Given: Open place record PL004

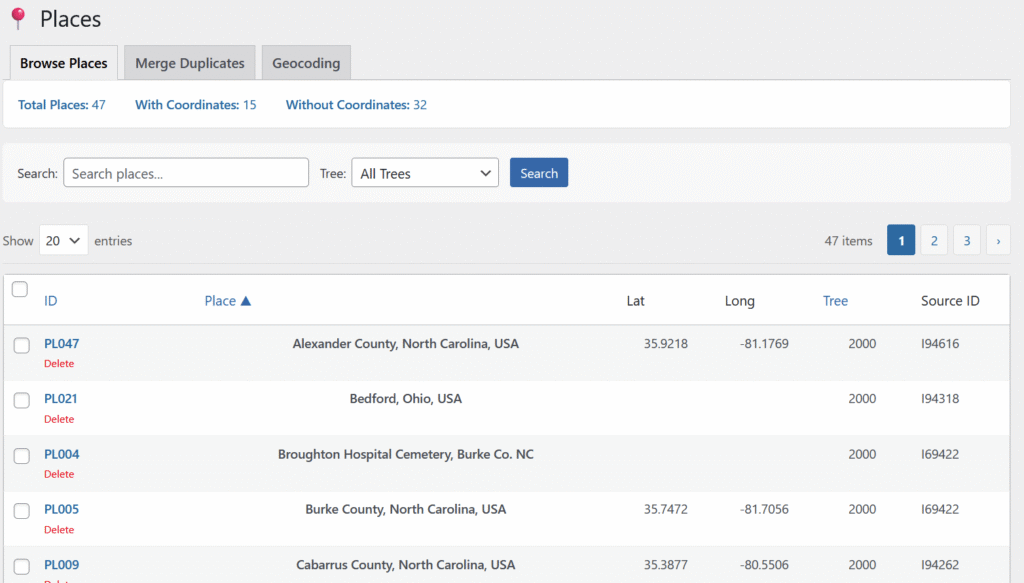Looking at the screenshot, I should tap(61, 454).
